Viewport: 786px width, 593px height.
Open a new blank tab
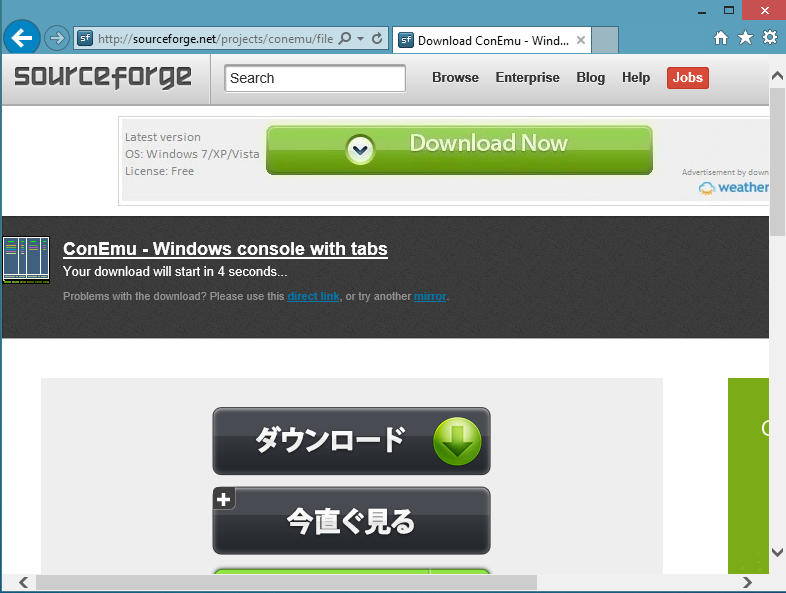coord(605,40)
